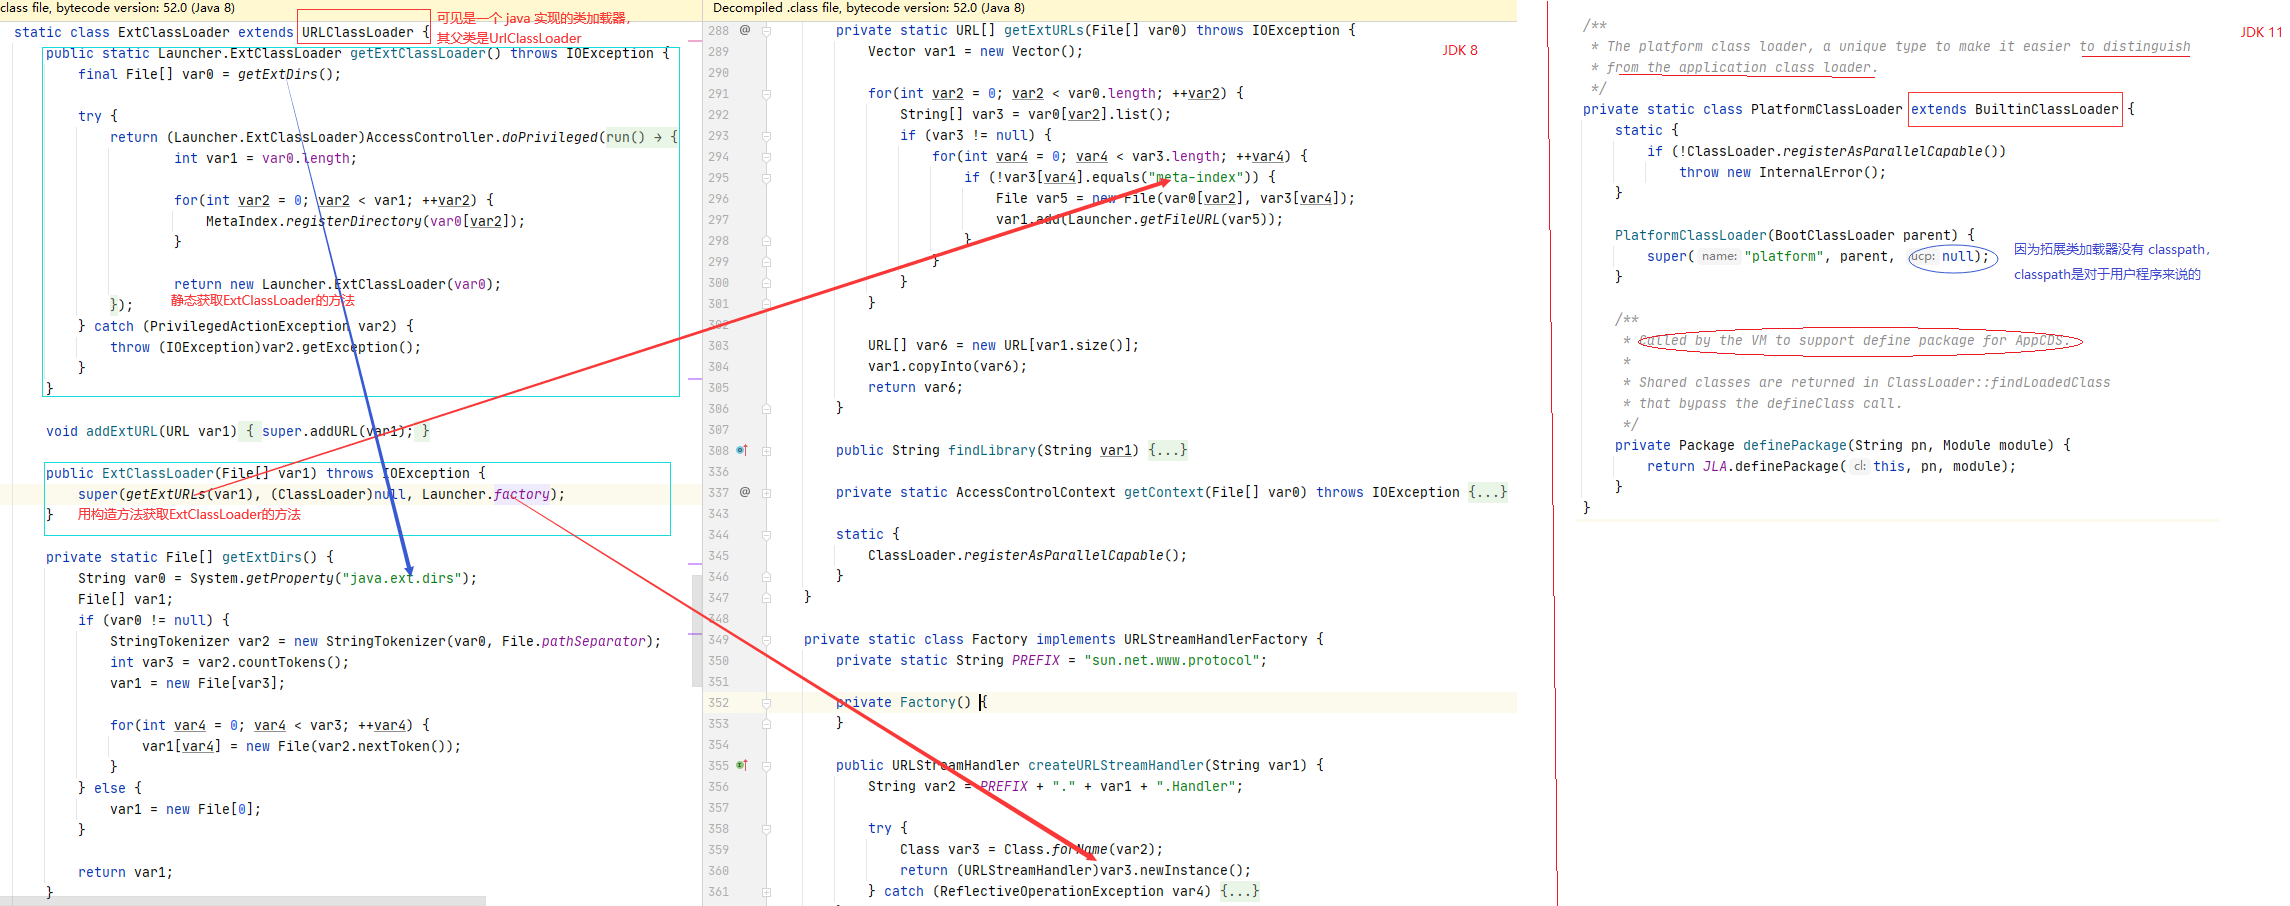2290x906 pixels.
Task: Click the Factory() constructor on line 352
Action: coord(935,702)
